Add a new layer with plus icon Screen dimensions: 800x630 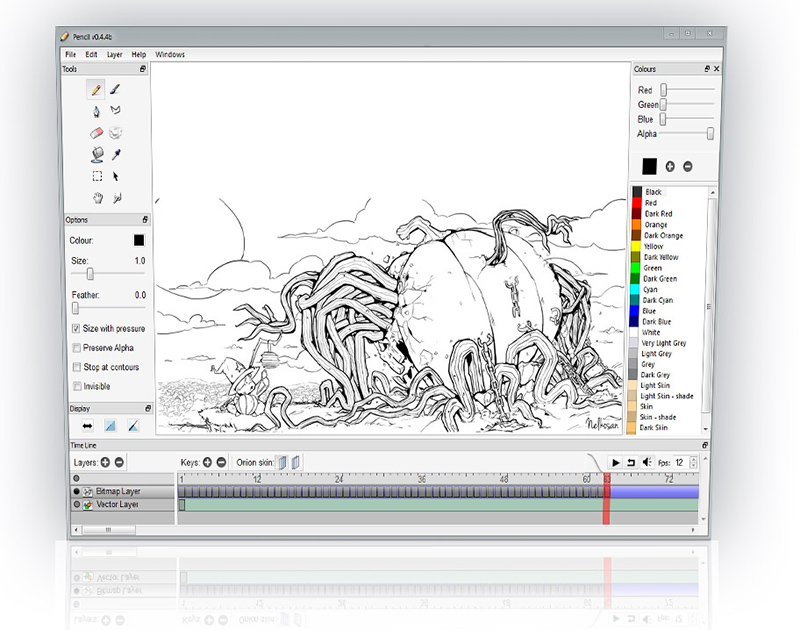(x=105, y=463)
